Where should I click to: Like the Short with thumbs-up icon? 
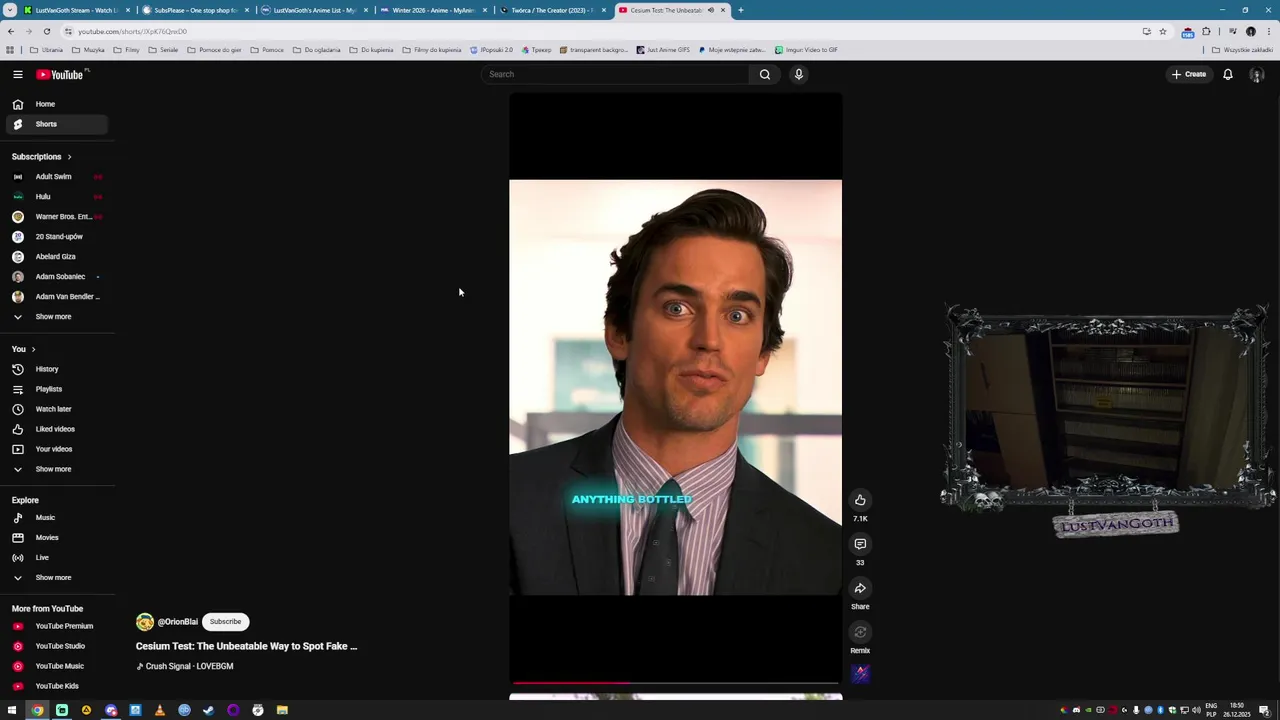point(860,500)
